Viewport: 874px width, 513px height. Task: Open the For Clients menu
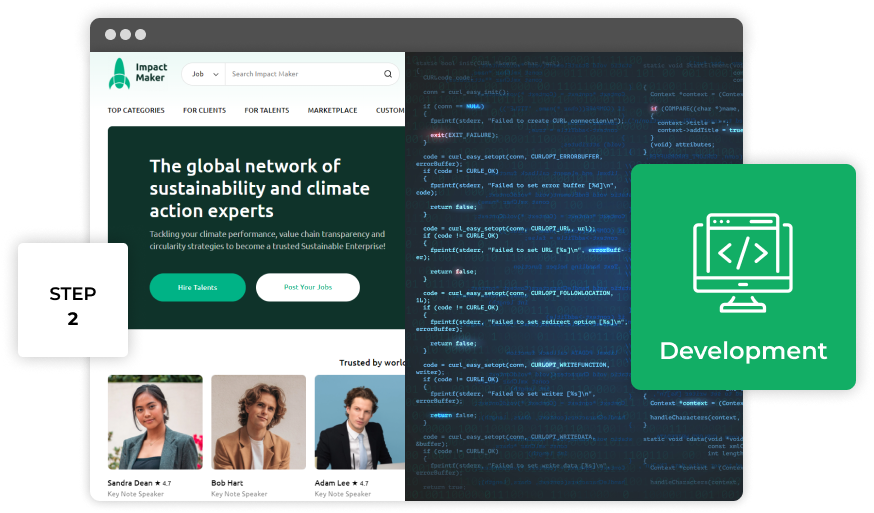coord(205,110)
